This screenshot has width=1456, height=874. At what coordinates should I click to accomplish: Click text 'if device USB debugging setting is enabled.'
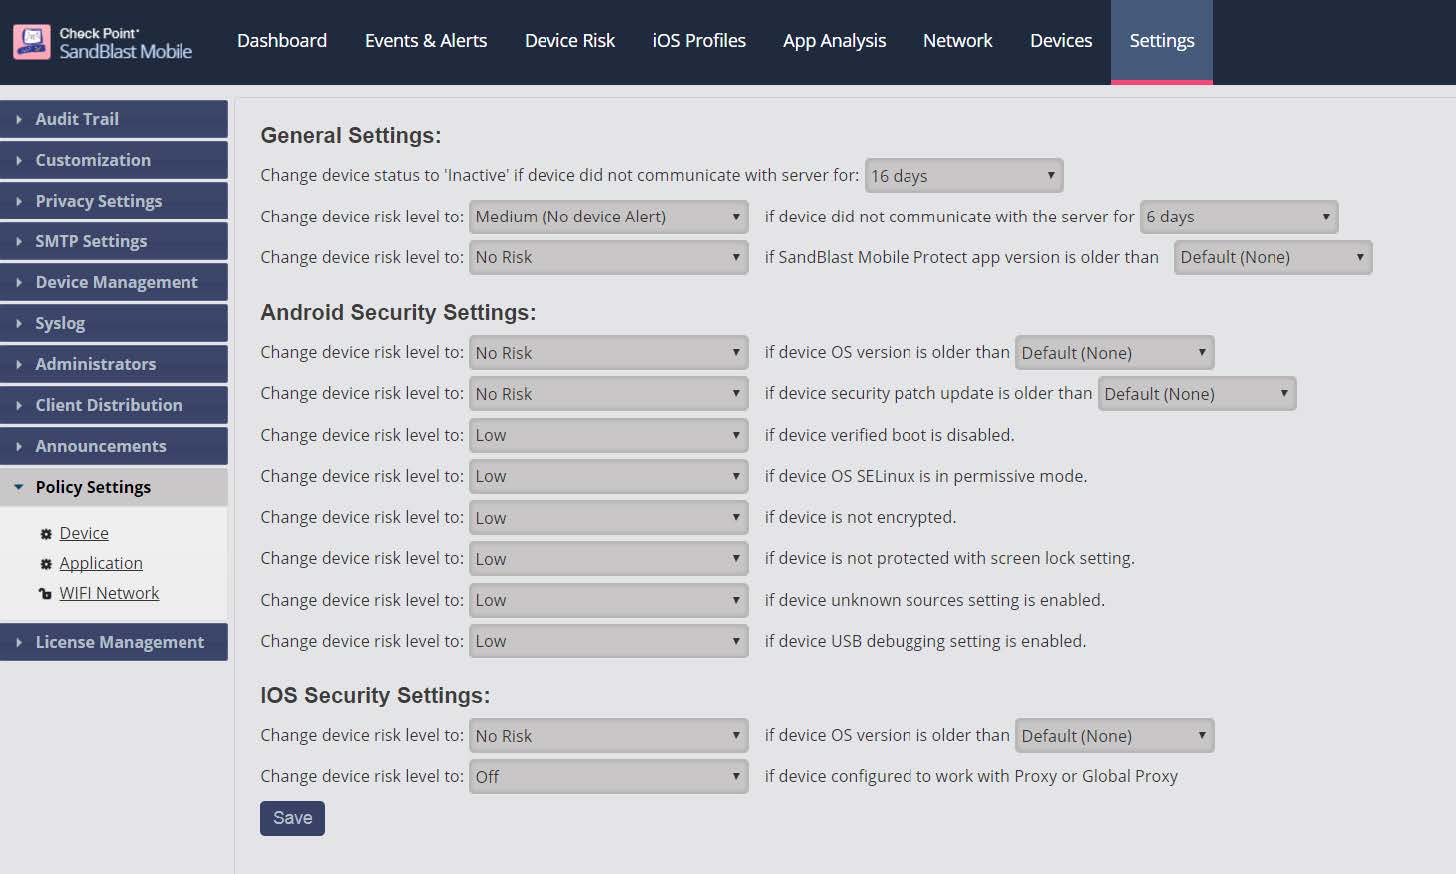(925, 641)
